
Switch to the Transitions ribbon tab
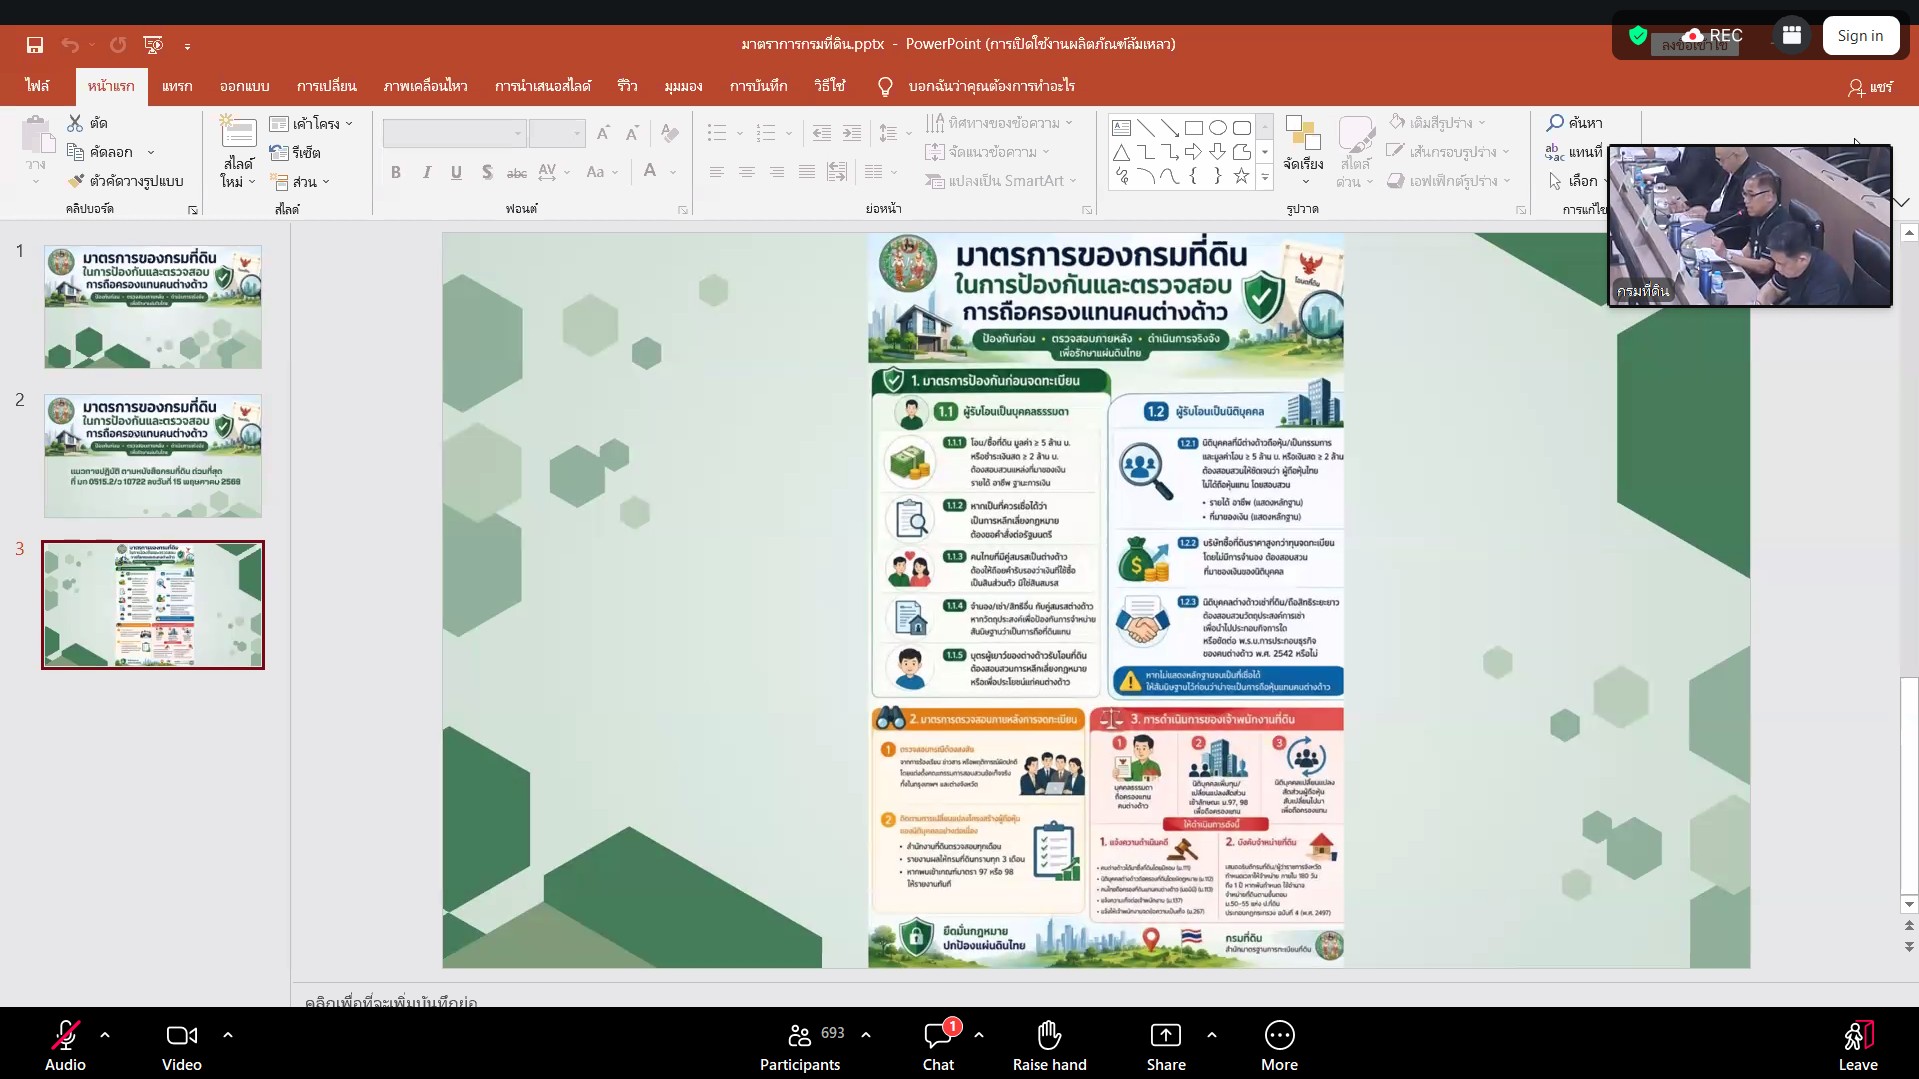point(327,86)
